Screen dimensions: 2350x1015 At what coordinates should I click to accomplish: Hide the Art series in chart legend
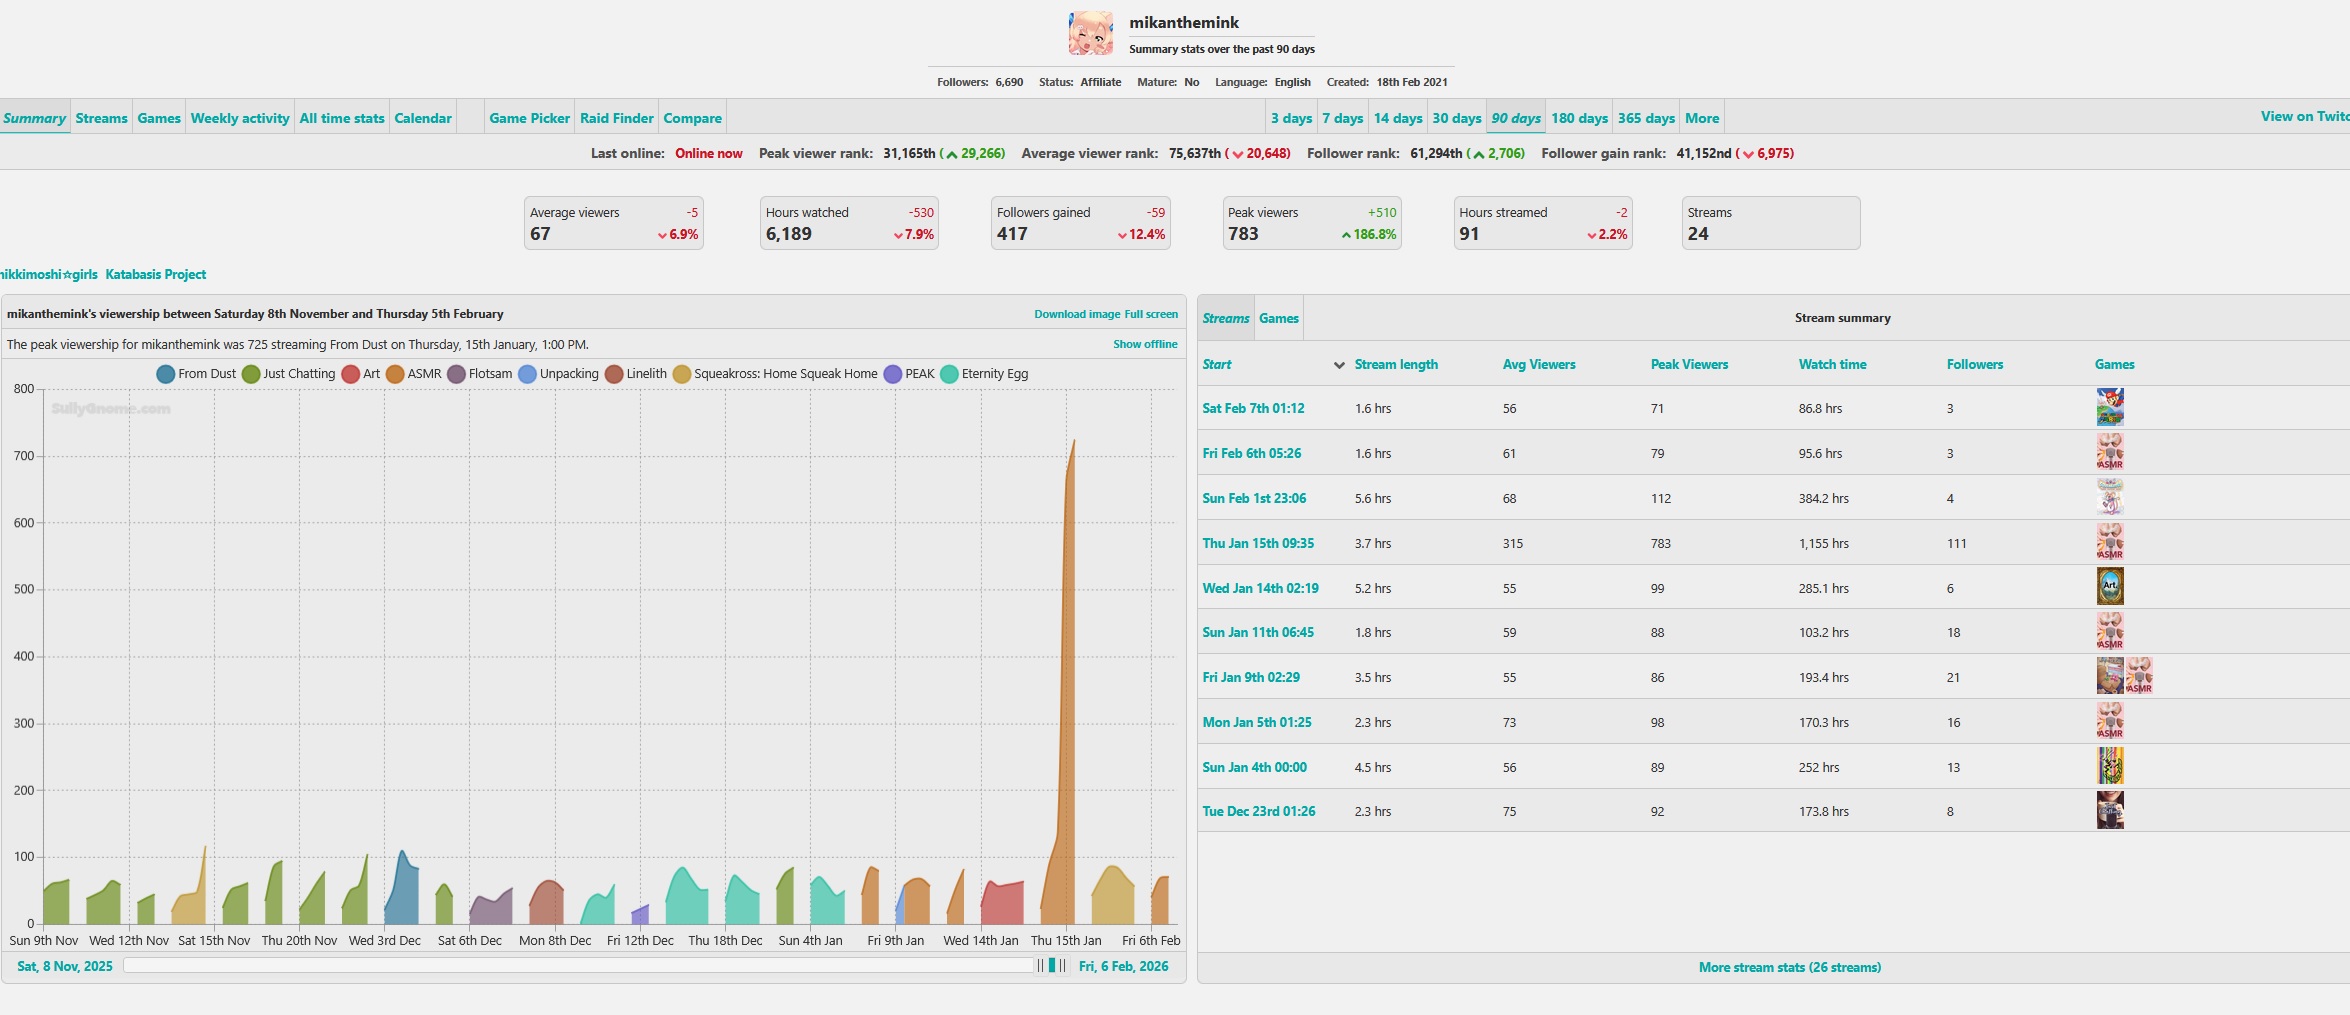(x=360, y=374)
